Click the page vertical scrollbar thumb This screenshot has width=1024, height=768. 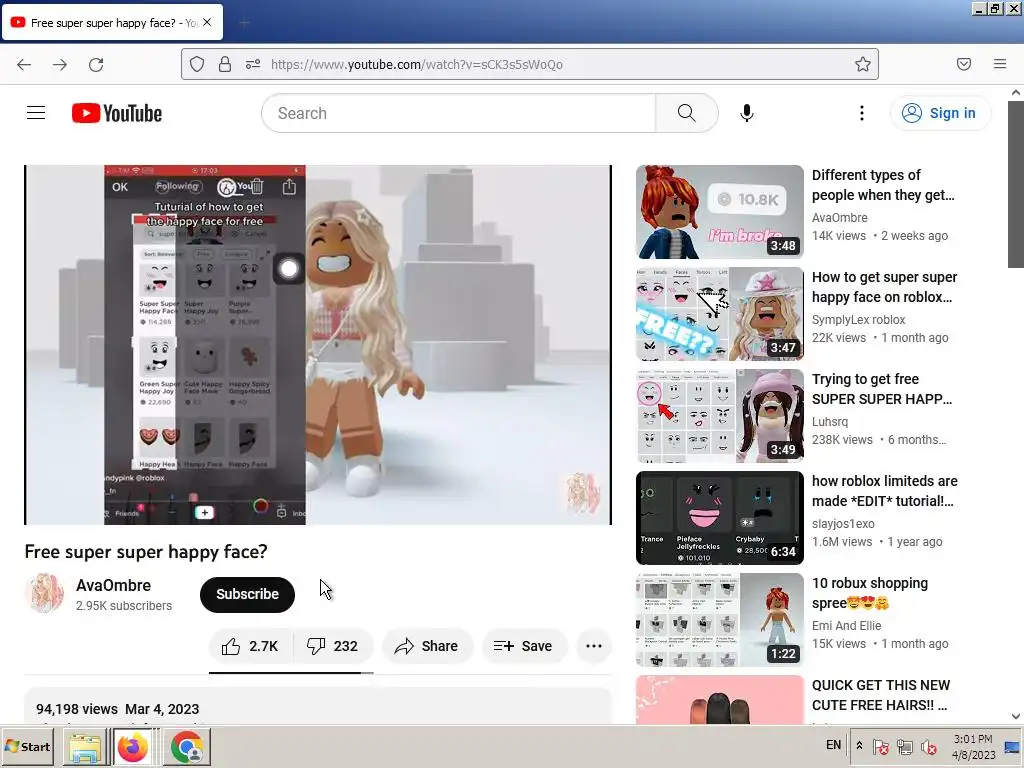(x=1016, y=184)
